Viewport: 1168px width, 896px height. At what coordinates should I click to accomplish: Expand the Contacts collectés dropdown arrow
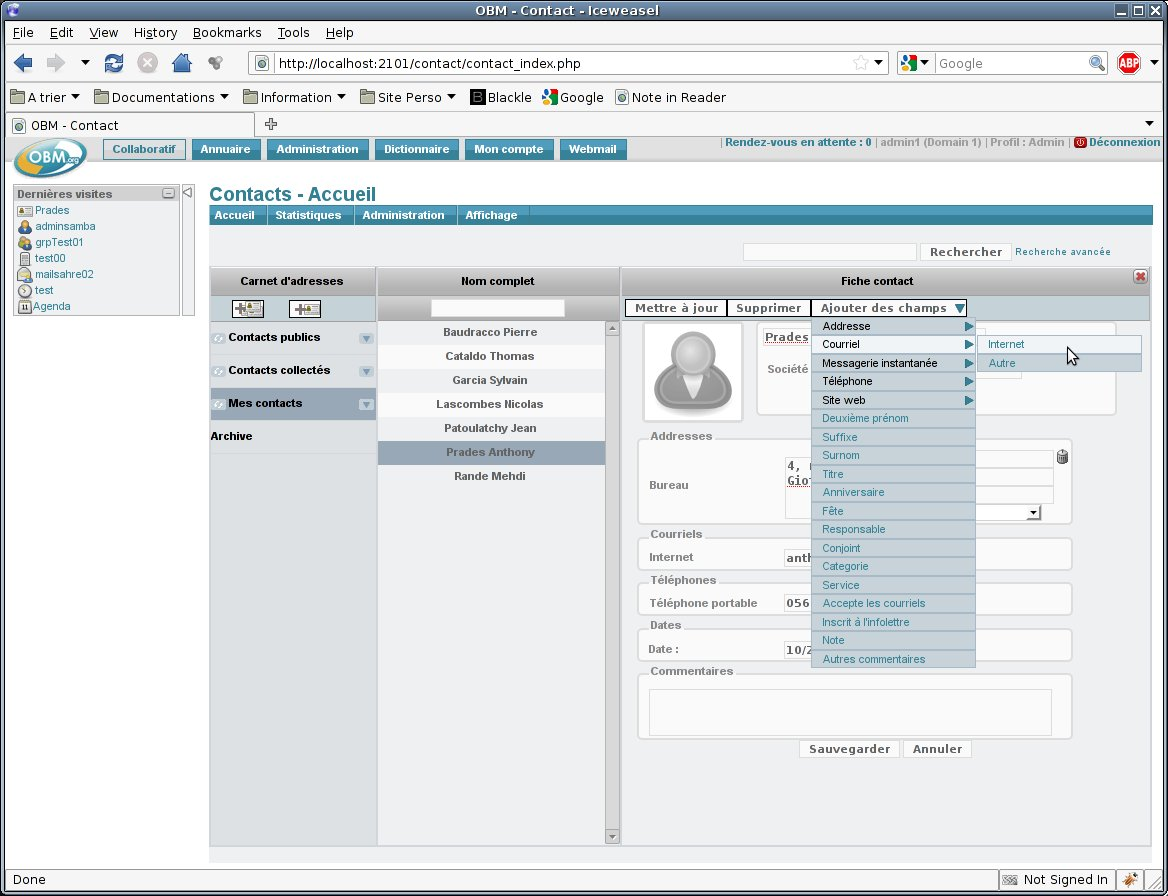coord(366,371)
